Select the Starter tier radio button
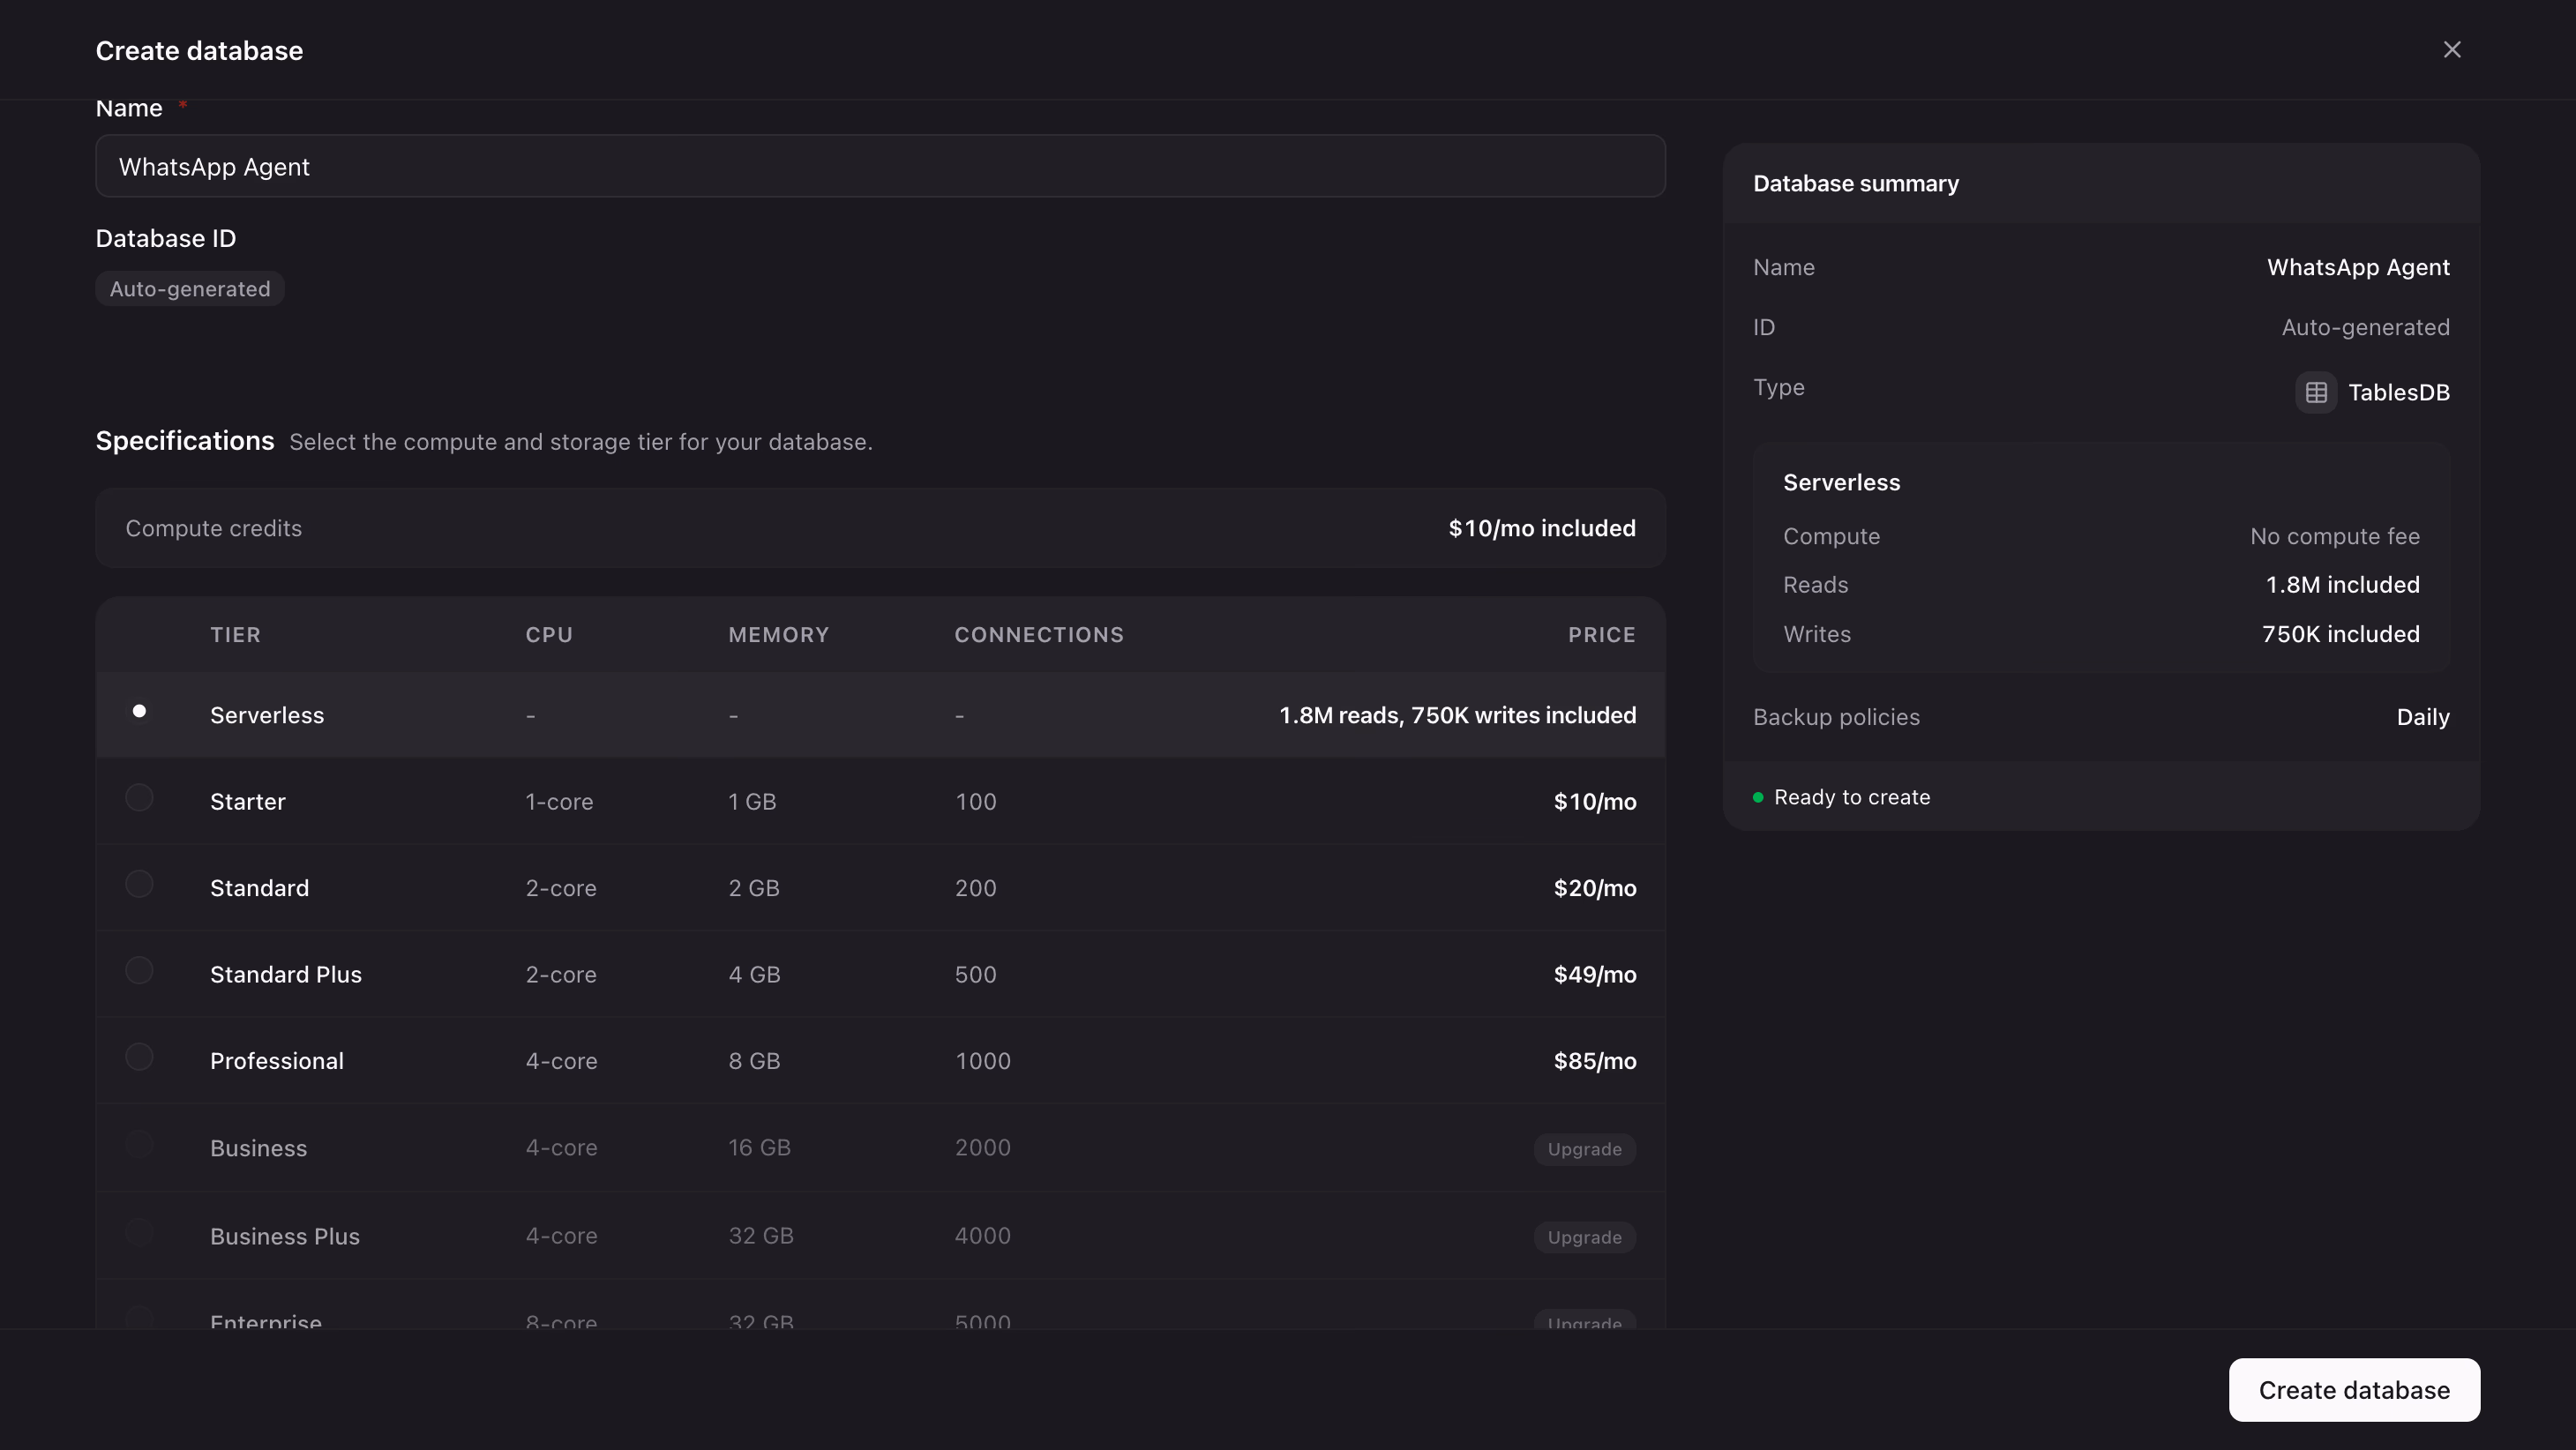2576x1450 pixels. 139,798
